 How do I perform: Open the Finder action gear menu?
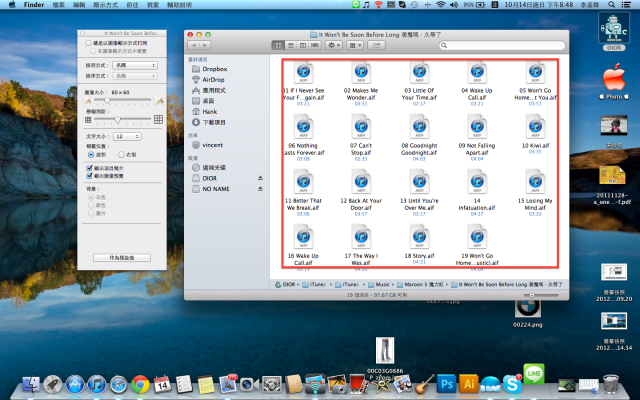(334, 45)
